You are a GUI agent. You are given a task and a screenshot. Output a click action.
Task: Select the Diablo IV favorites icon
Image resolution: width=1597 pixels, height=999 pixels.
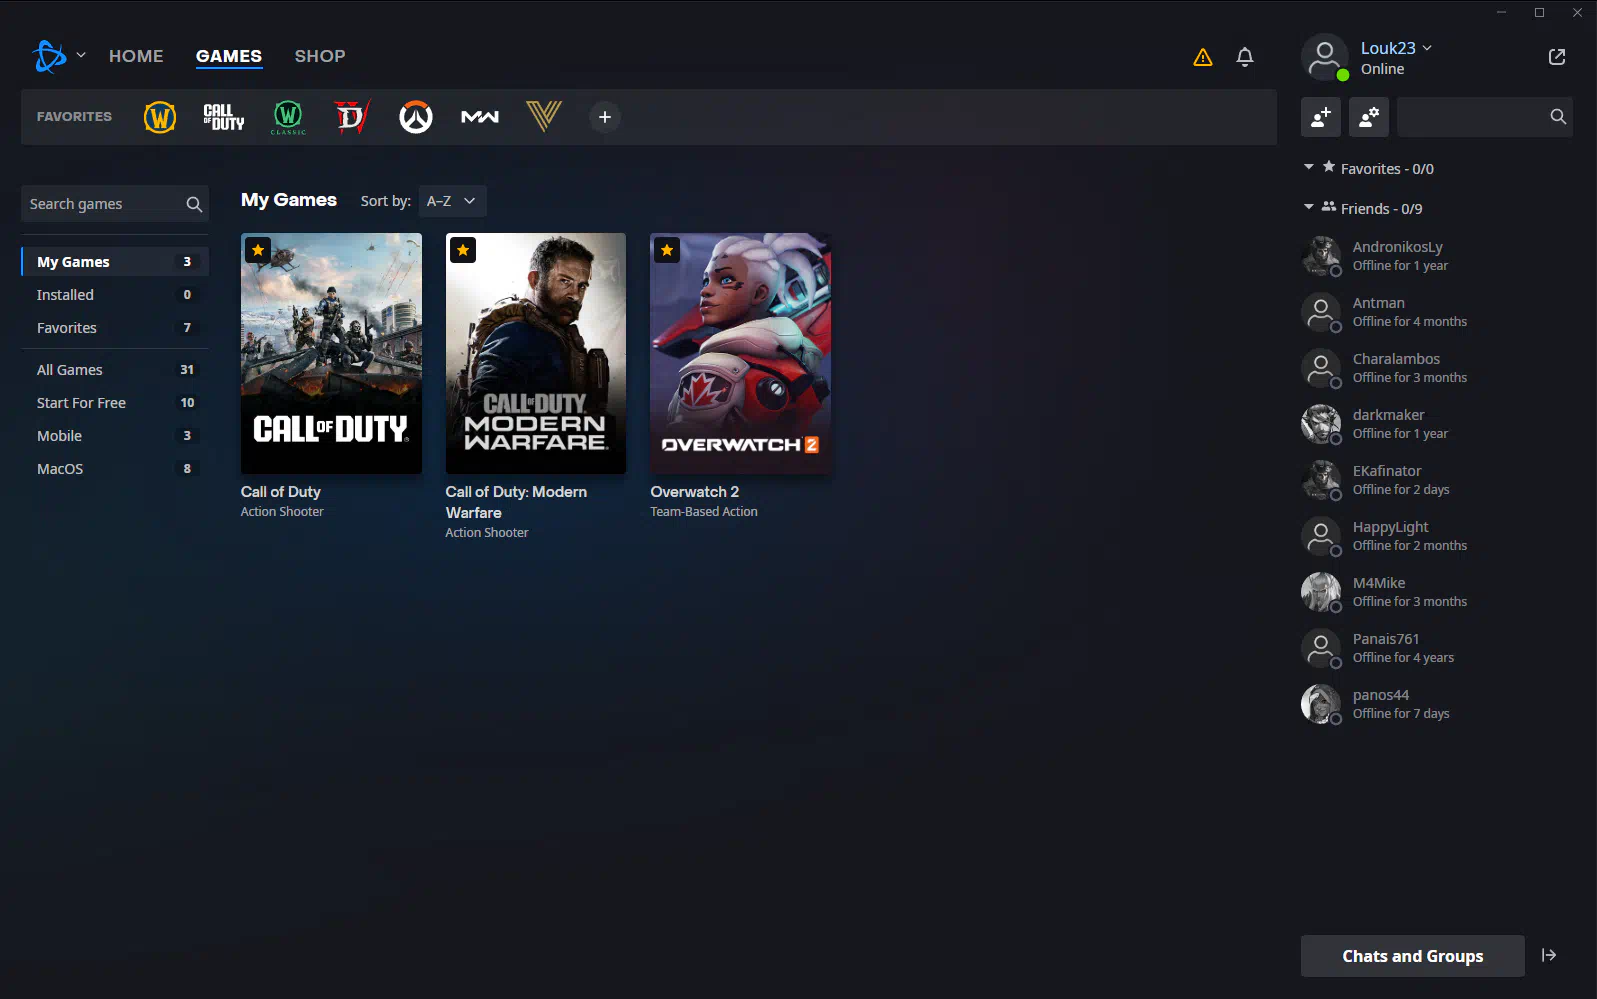coord(352,117)
